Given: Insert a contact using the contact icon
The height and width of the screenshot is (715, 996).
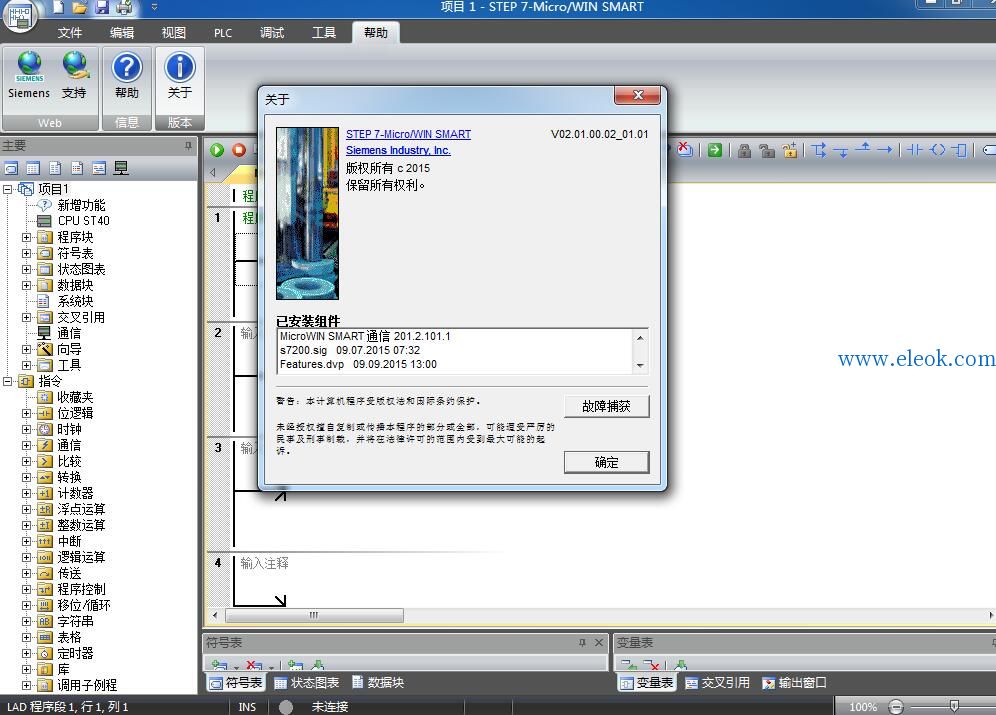Looking at the screenshot, I should (915, 150).
